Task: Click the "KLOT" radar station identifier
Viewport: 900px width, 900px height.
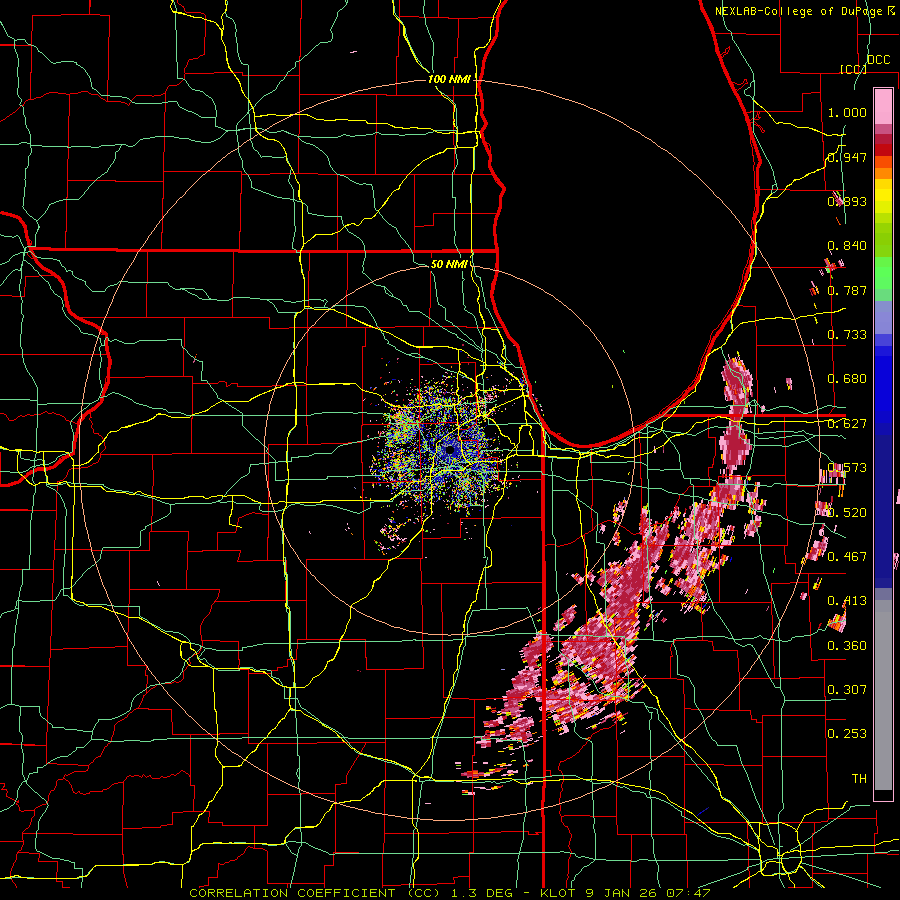Action: tap(558, 893)
